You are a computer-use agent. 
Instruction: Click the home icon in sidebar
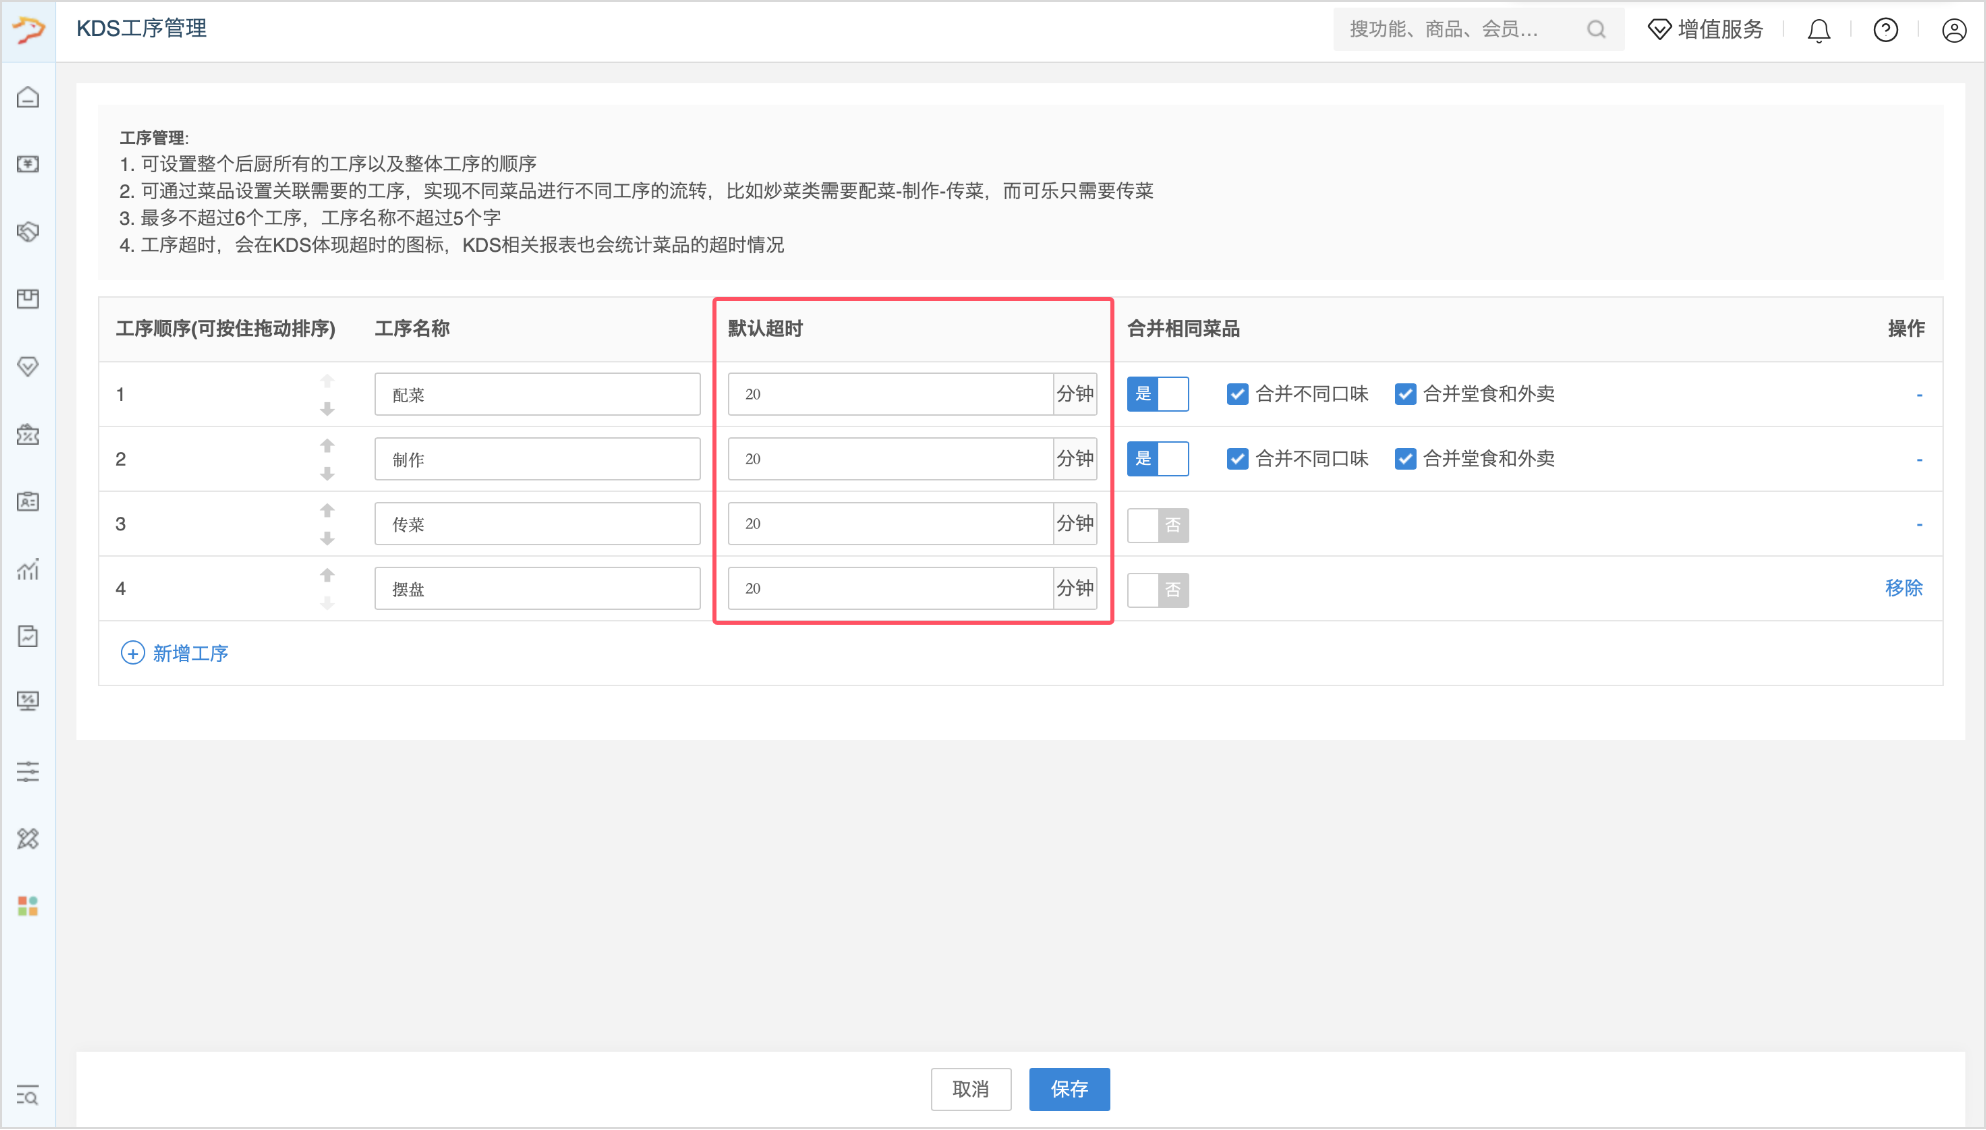(x=28, y=97)
